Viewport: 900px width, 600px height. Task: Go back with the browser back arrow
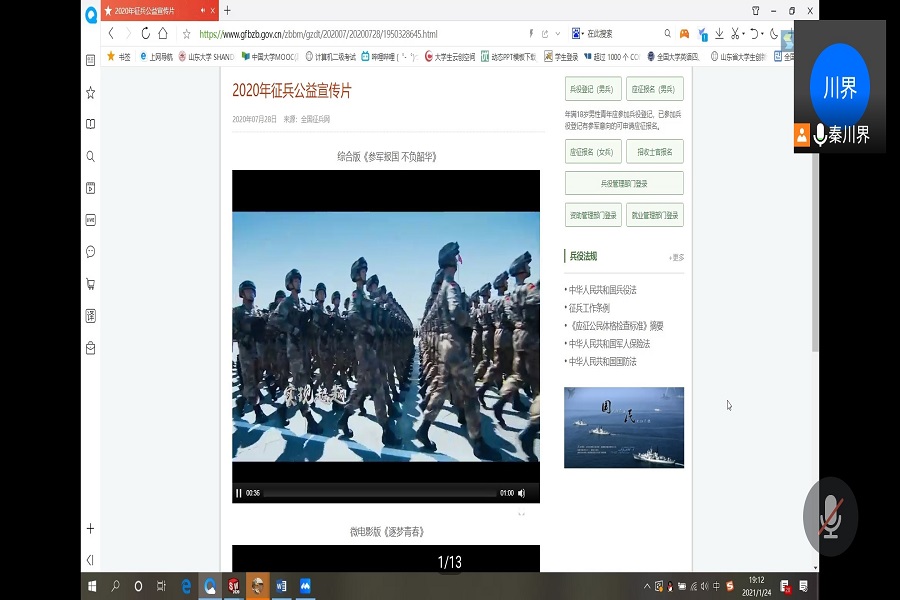(111, 34)
